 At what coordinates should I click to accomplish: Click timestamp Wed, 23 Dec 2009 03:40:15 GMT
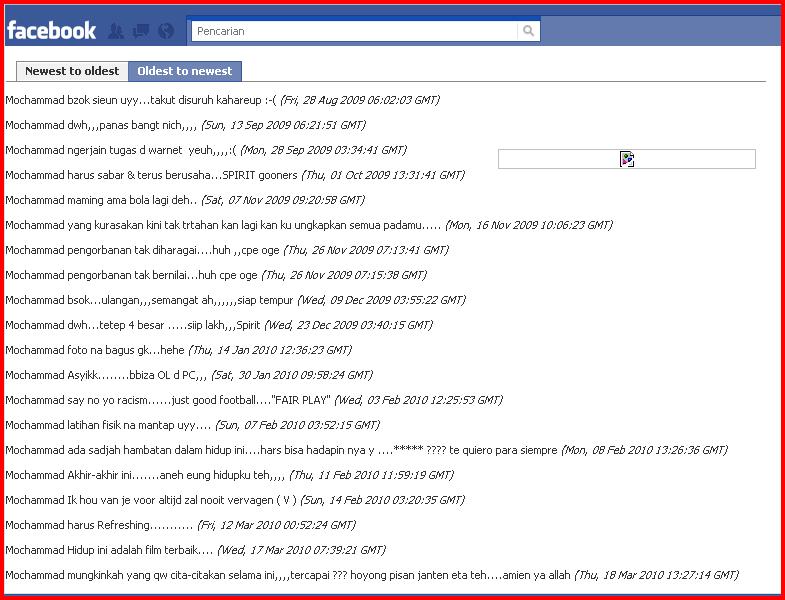pos(348,325)
